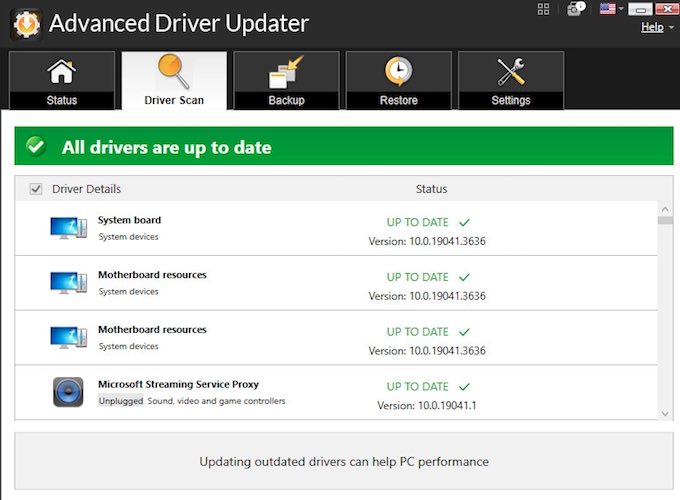
Task: Click the 'All drivers are up to date' banner text
Action: point(167,147)
